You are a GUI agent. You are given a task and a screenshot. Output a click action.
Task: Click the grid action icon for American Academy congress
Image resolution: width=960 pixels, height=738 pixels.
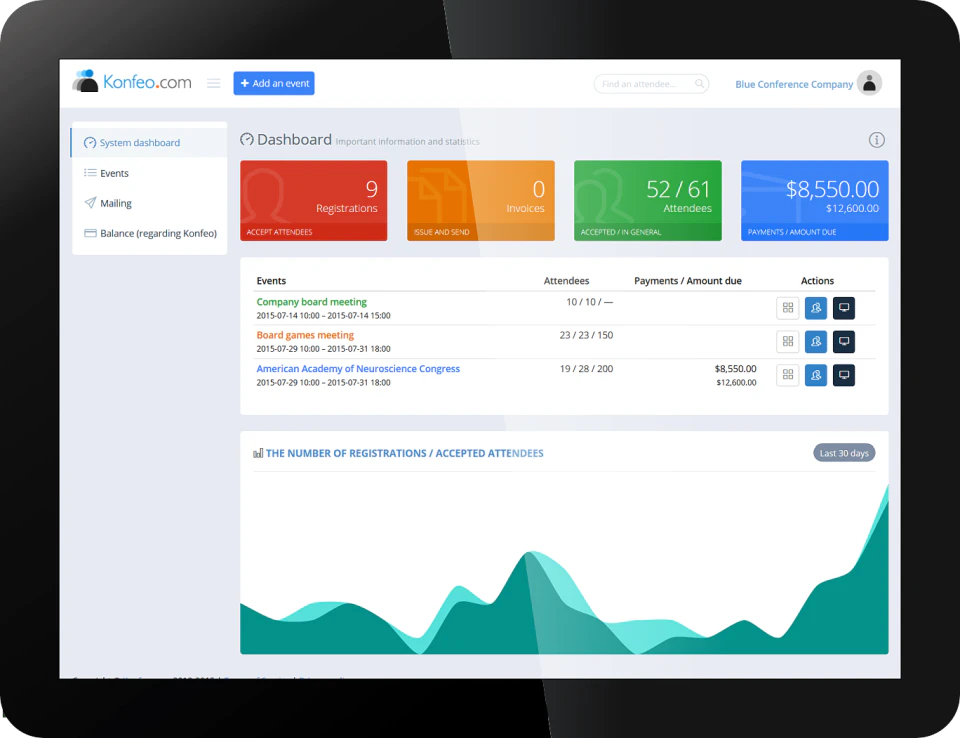click(787, 375)
